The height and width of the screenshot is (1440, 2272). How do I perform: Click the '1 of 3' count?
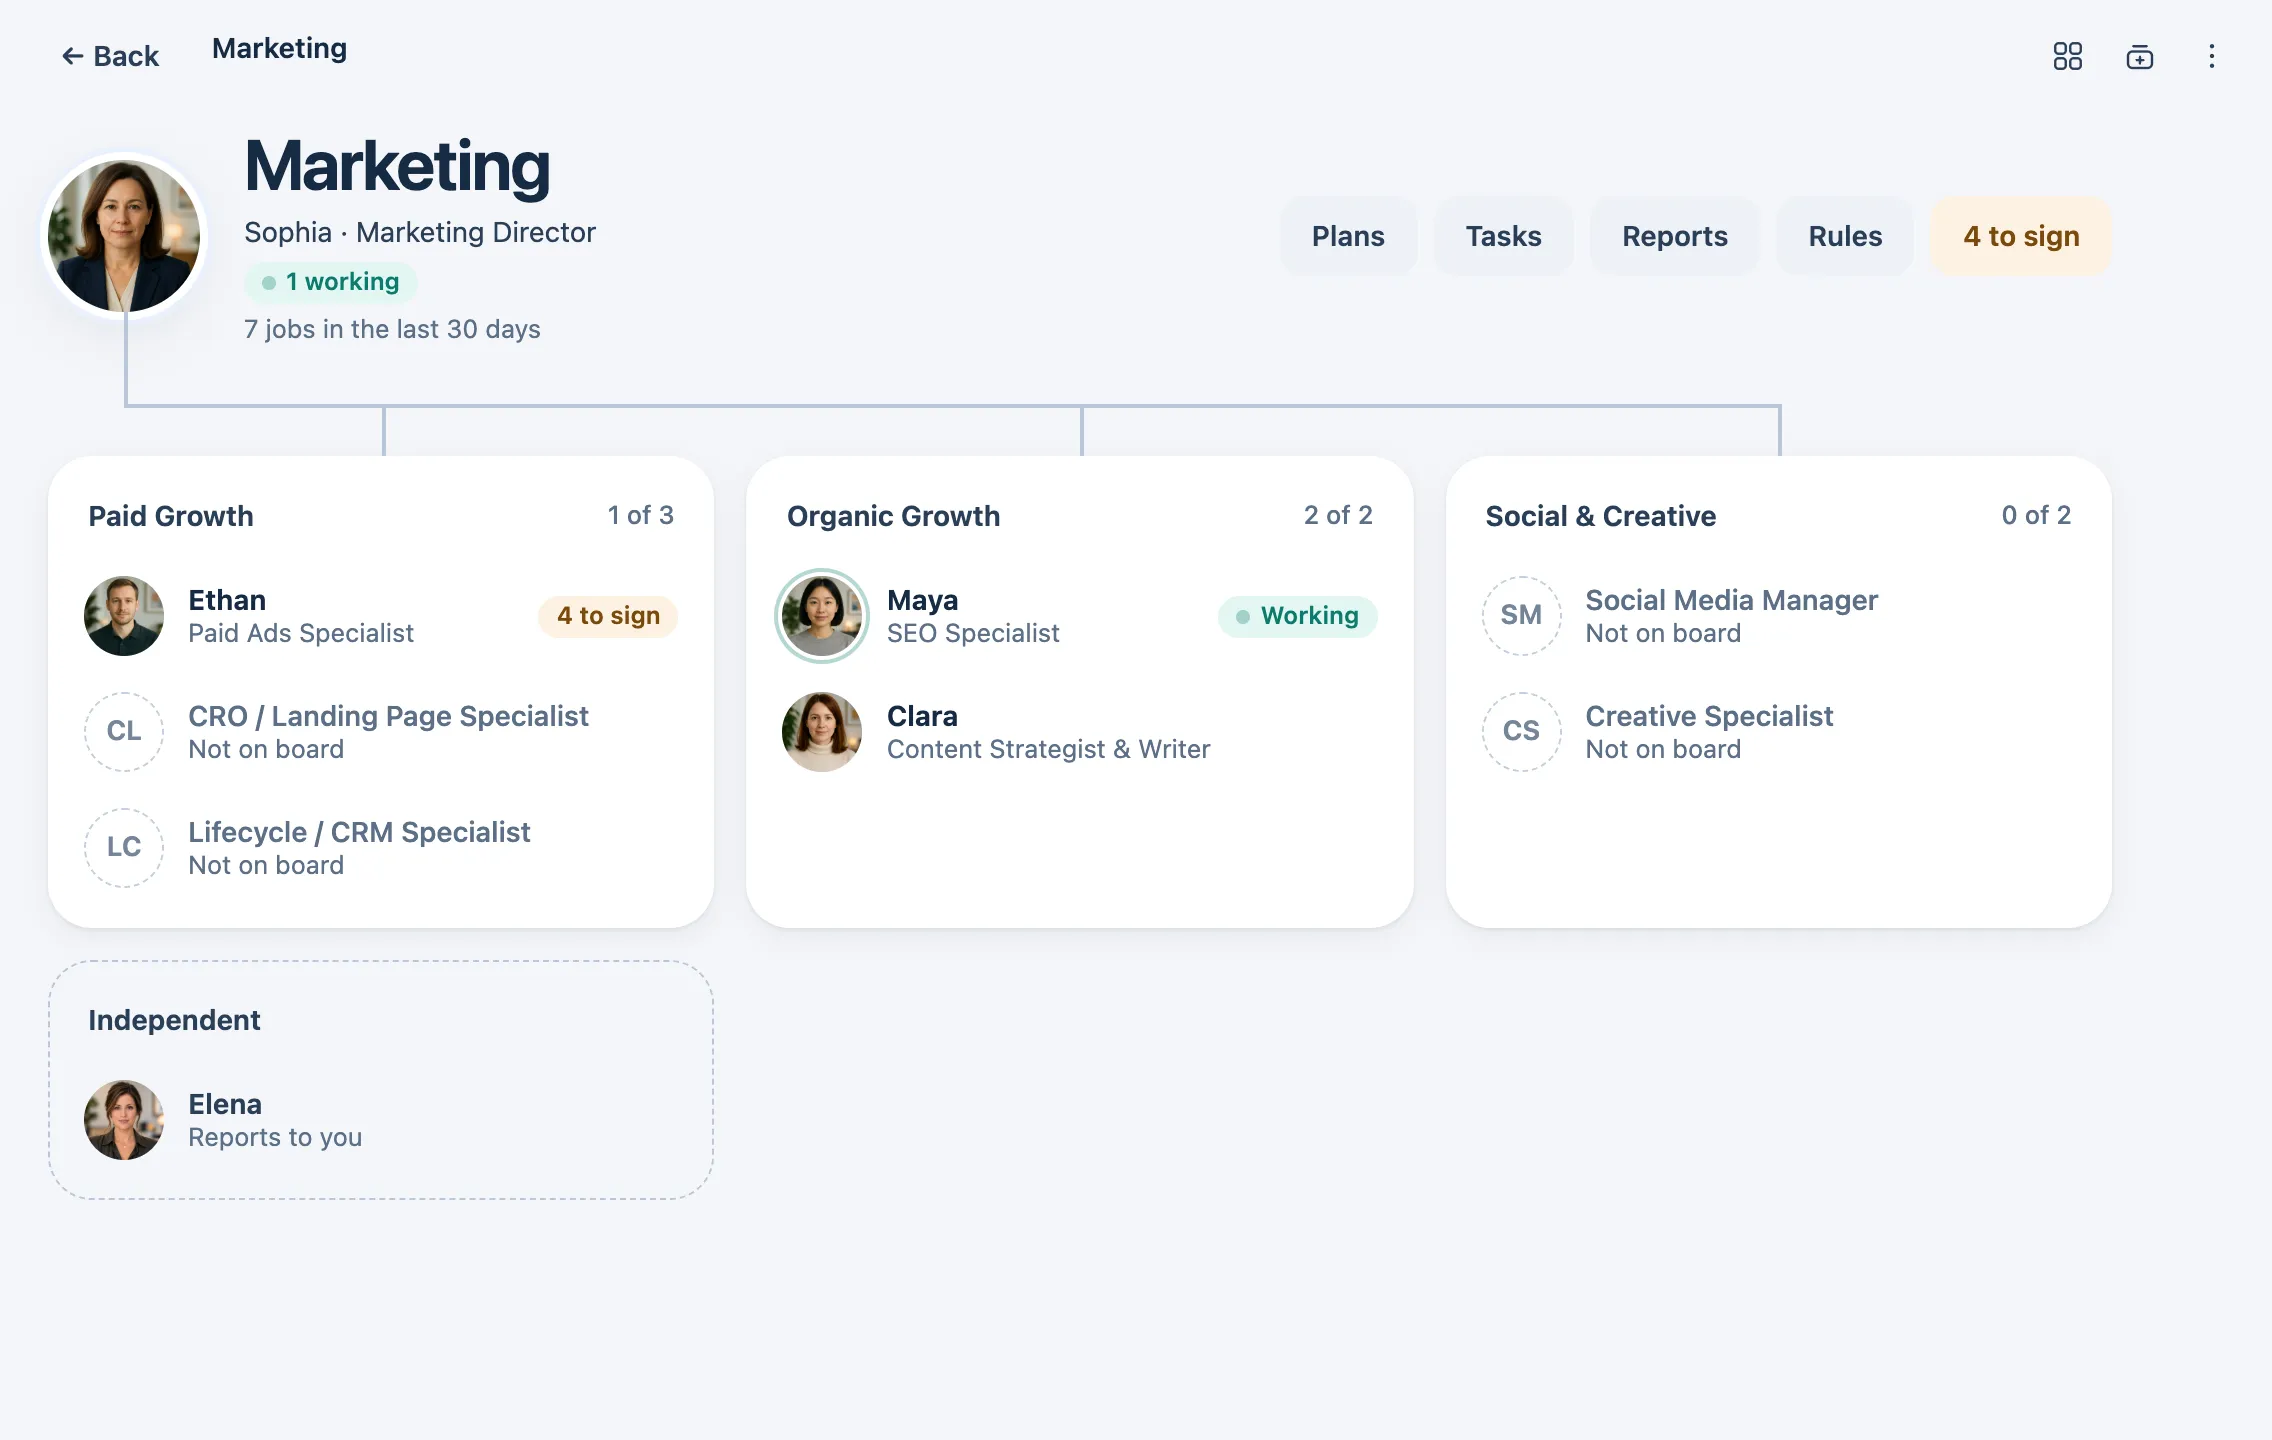tap(640, 515)
